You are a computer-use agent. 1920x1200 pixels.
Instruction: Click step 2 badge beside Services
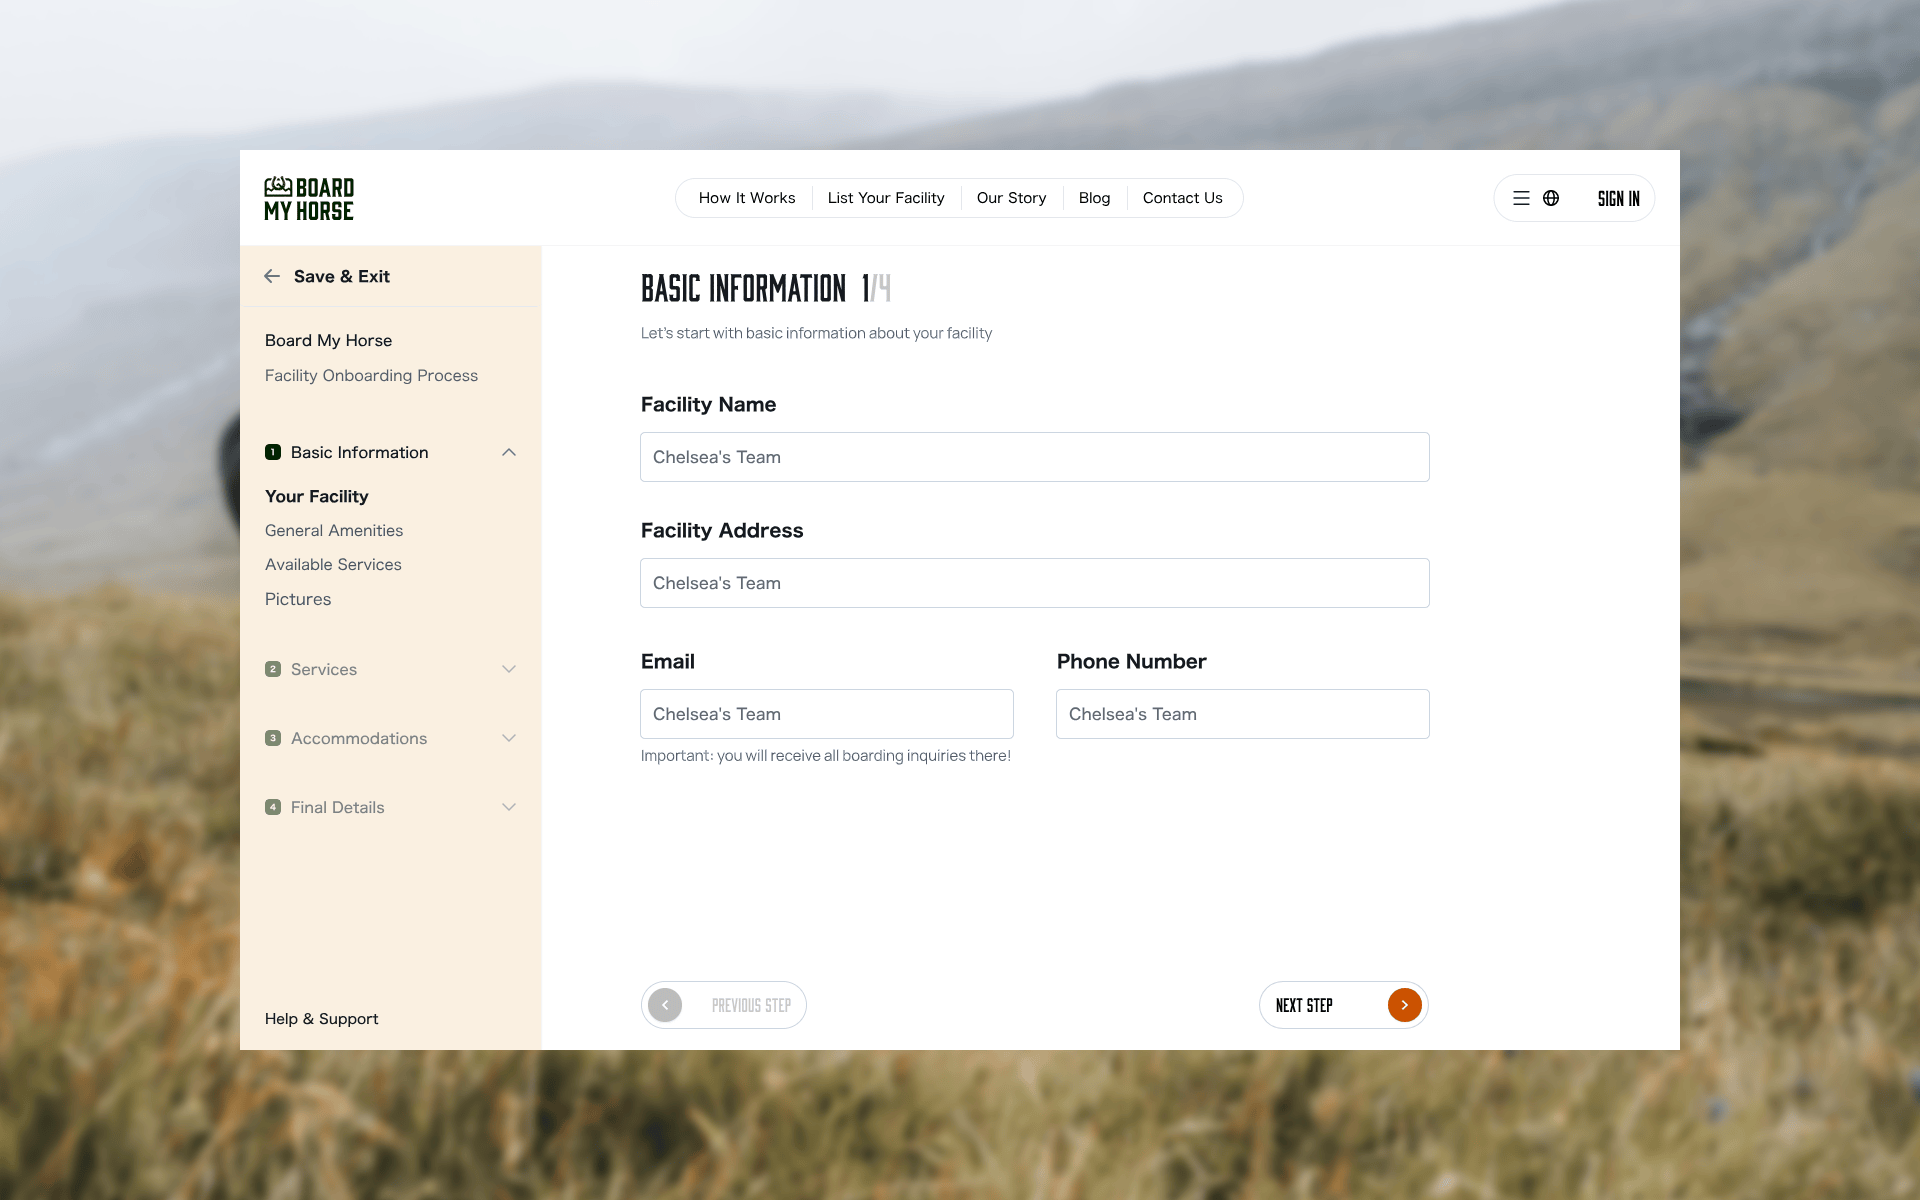[273, 669]
